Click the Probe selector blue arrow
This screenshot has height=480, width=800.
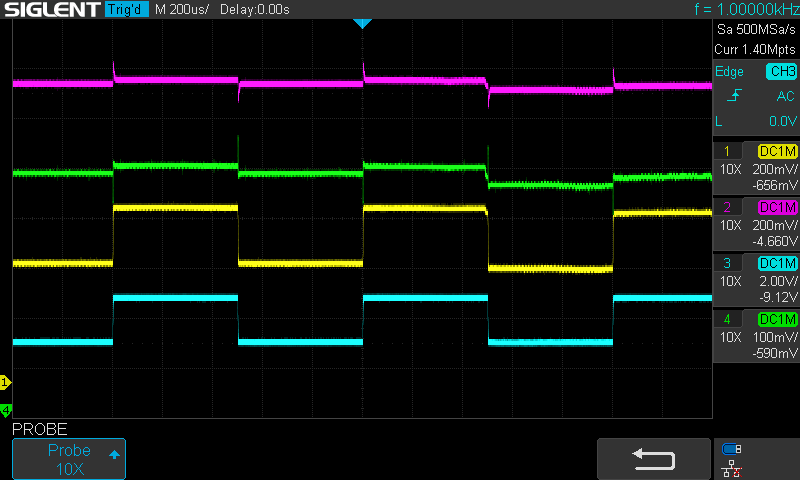pos(114,454)
